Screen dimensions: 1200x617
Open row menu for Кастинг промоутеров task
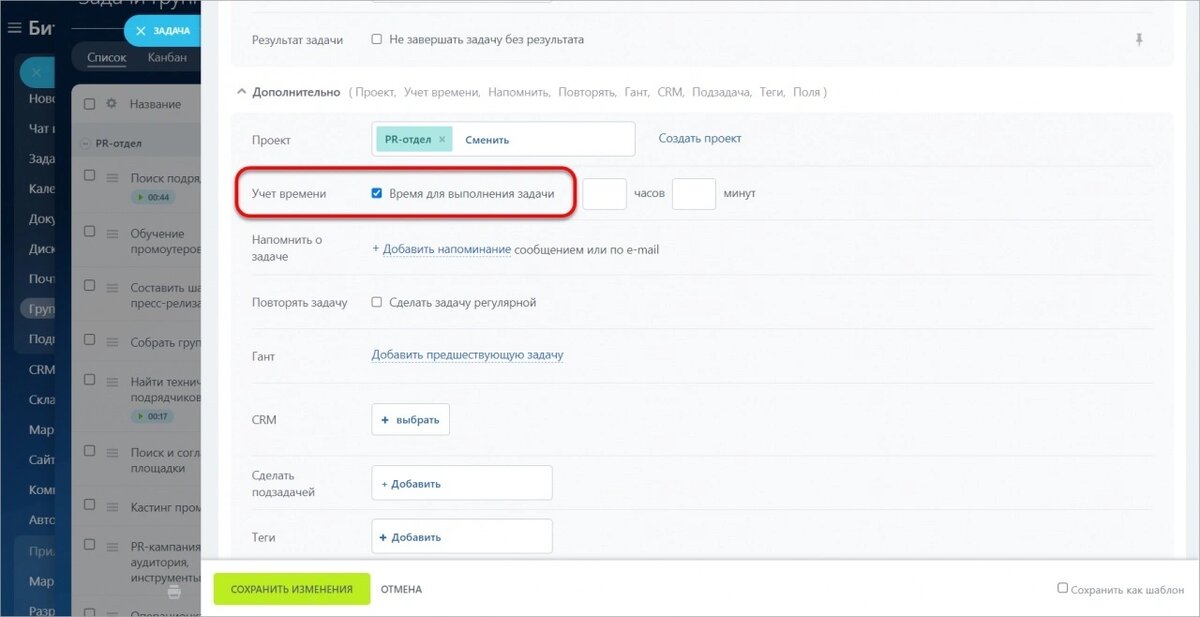pos(113,508)
